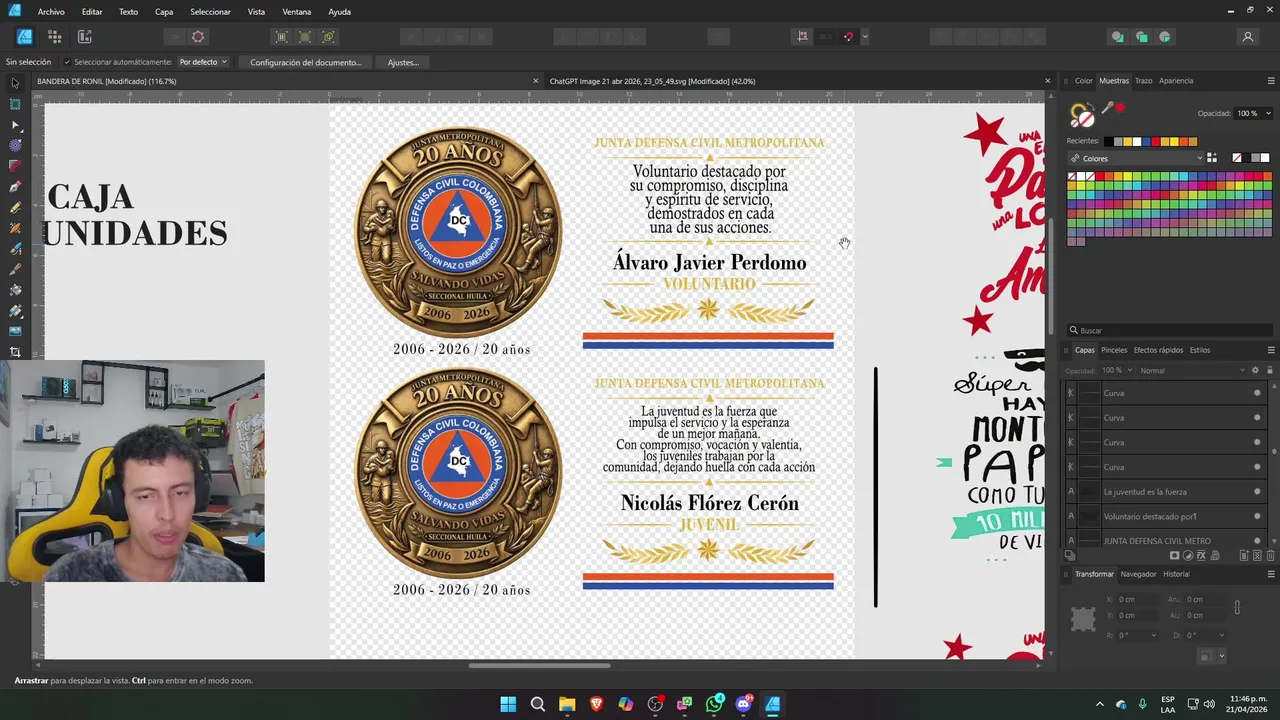
Task: Select the Node tool
Action: 15,125
